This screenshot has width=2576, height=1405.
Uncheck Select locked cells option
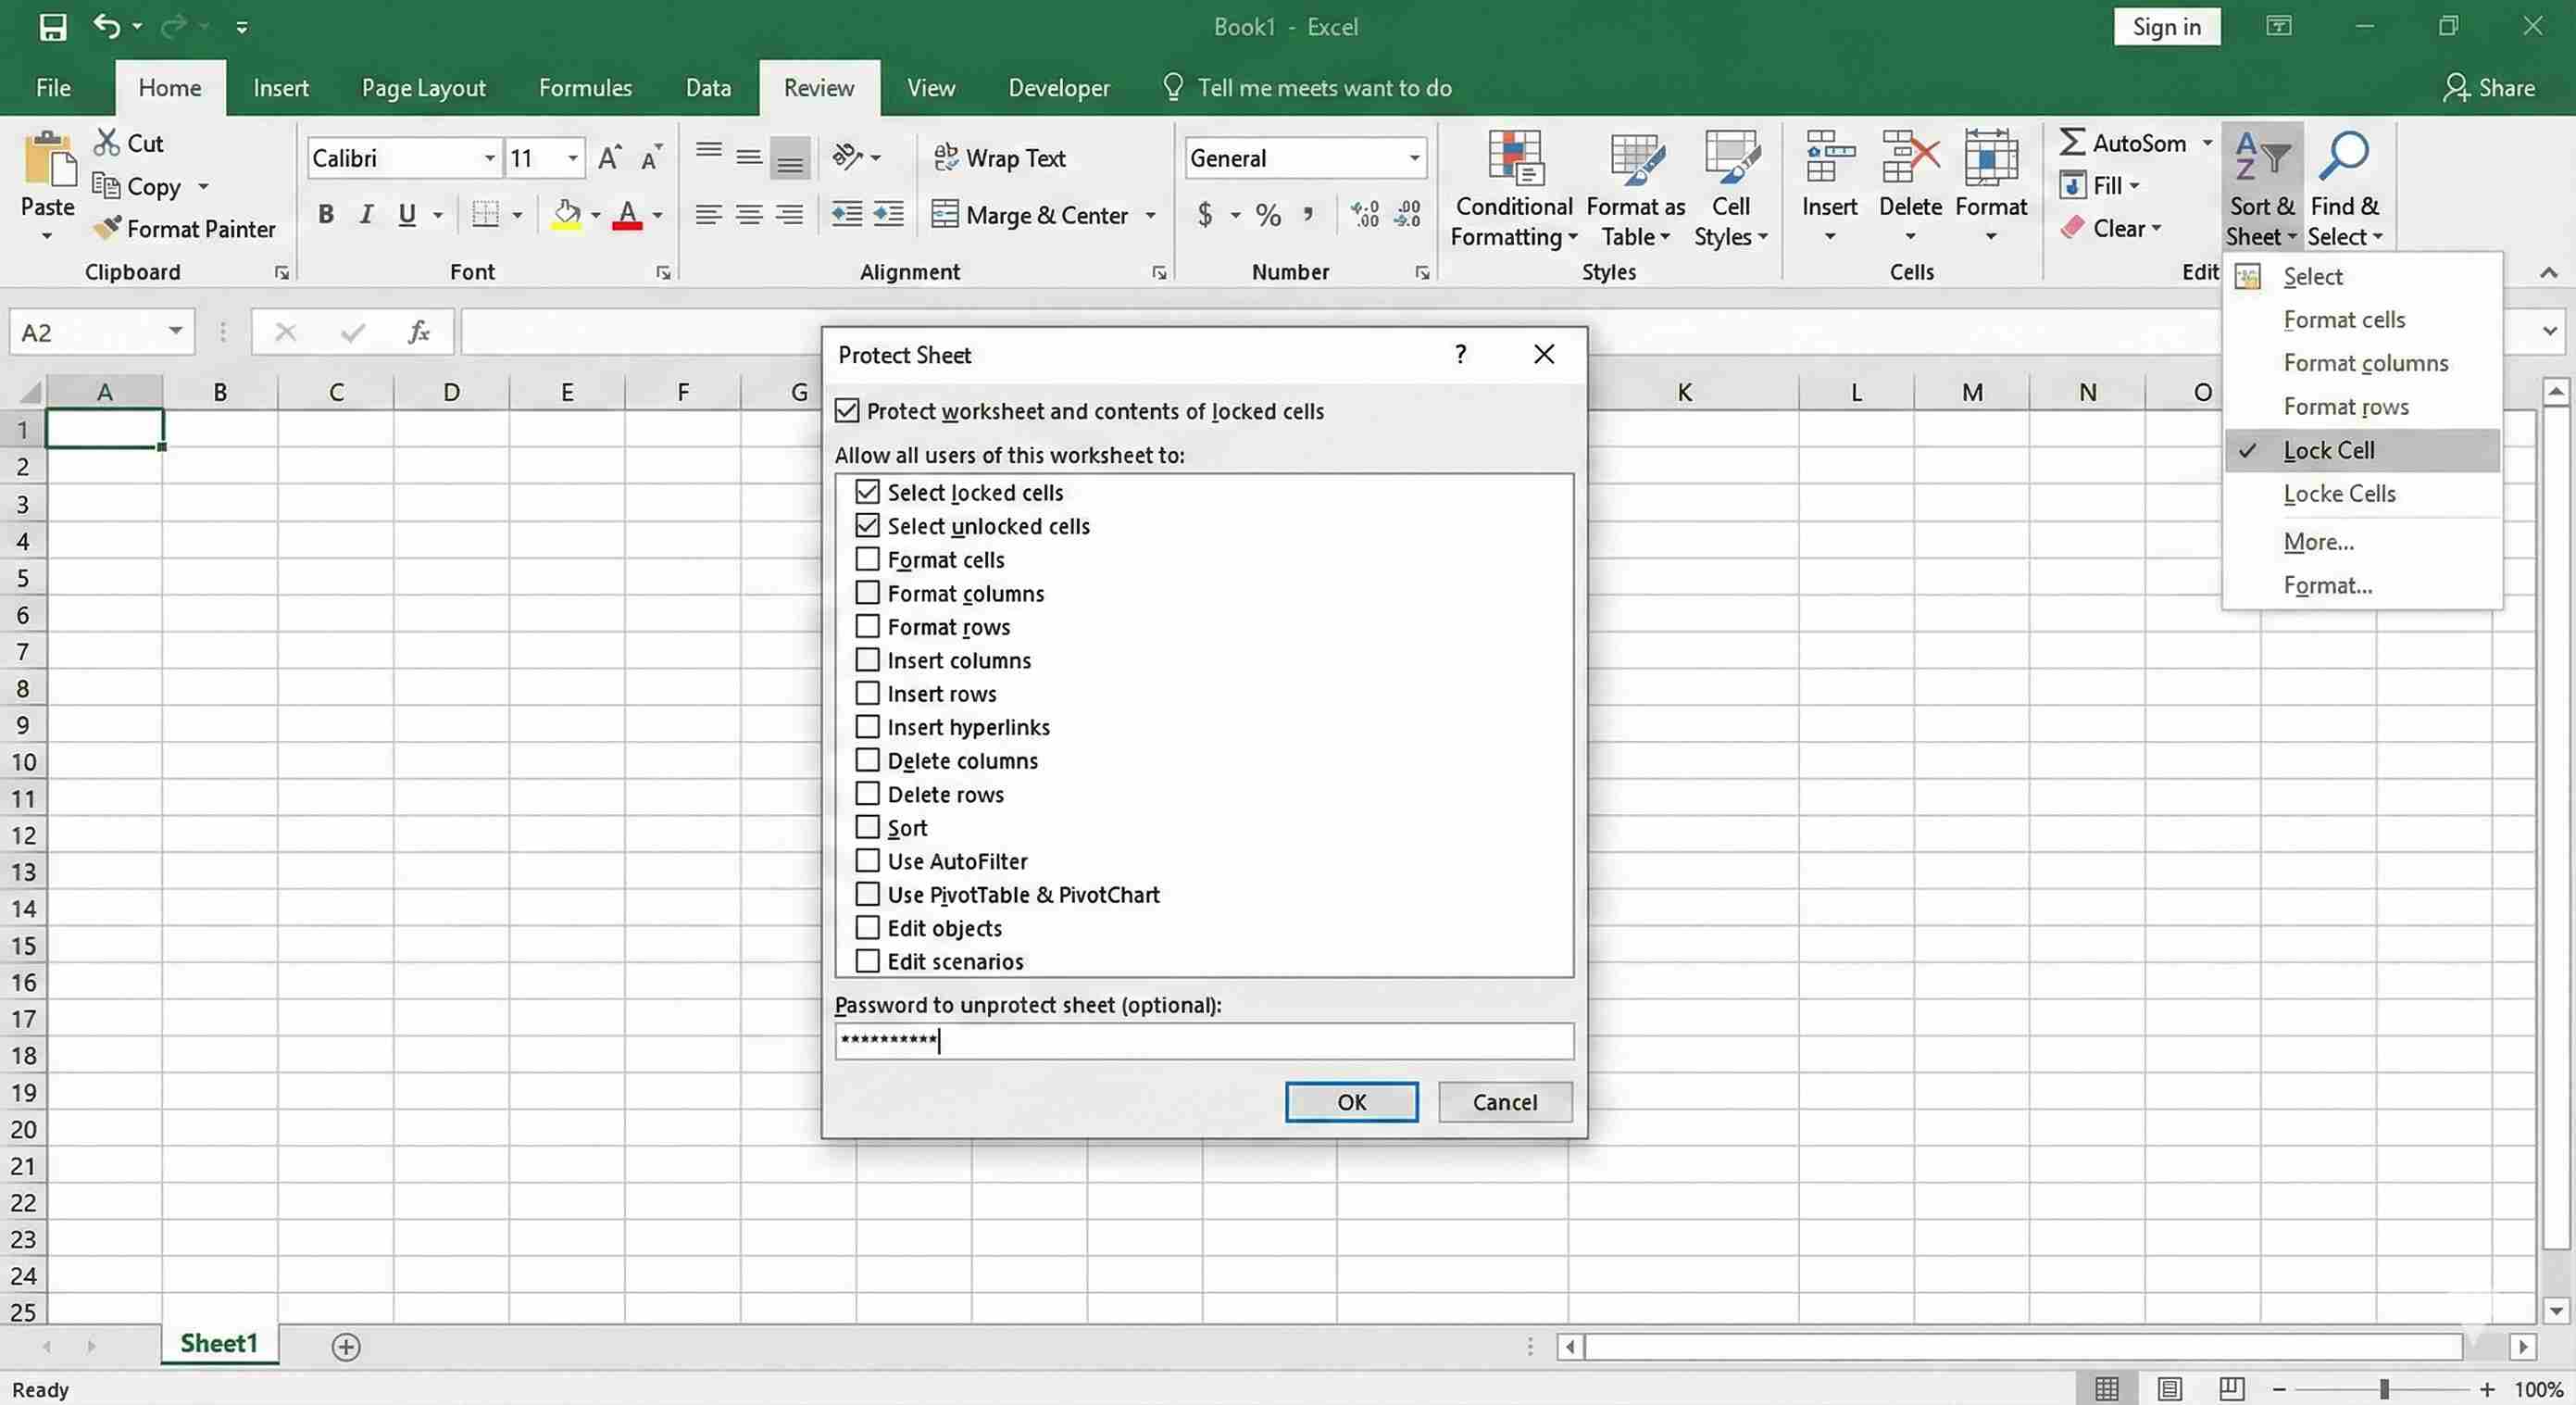867,492
